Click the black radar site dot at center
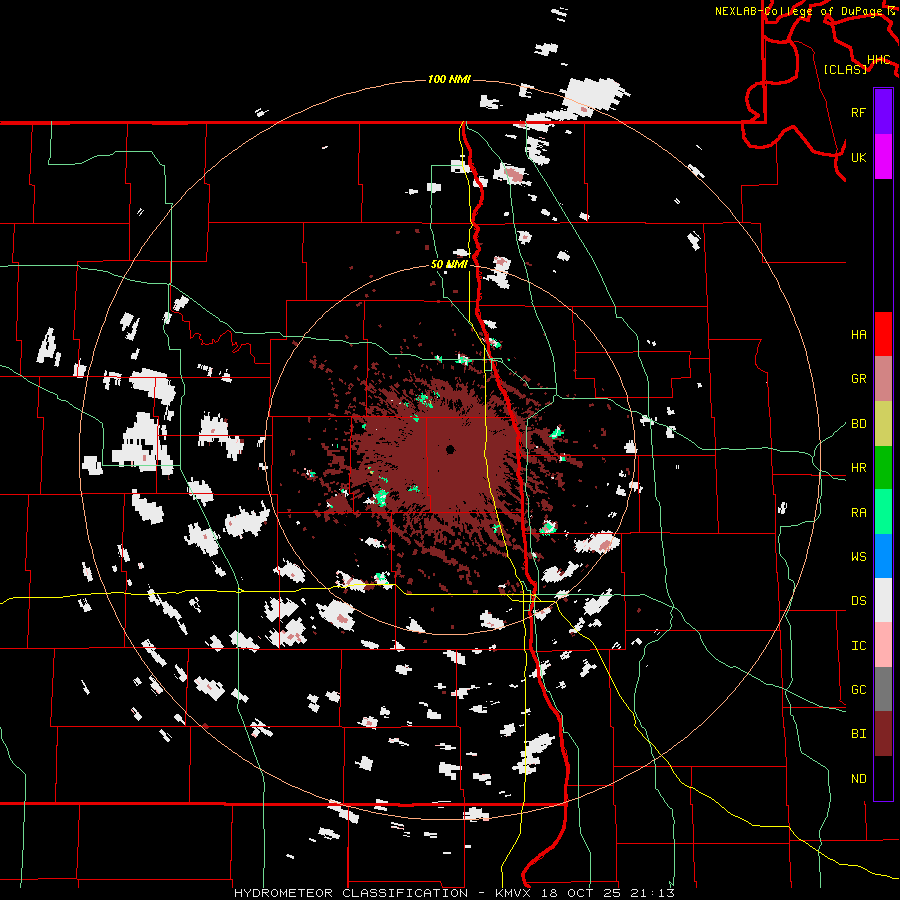This screenshot has height=900, width=900. click(x=450, y=449)
